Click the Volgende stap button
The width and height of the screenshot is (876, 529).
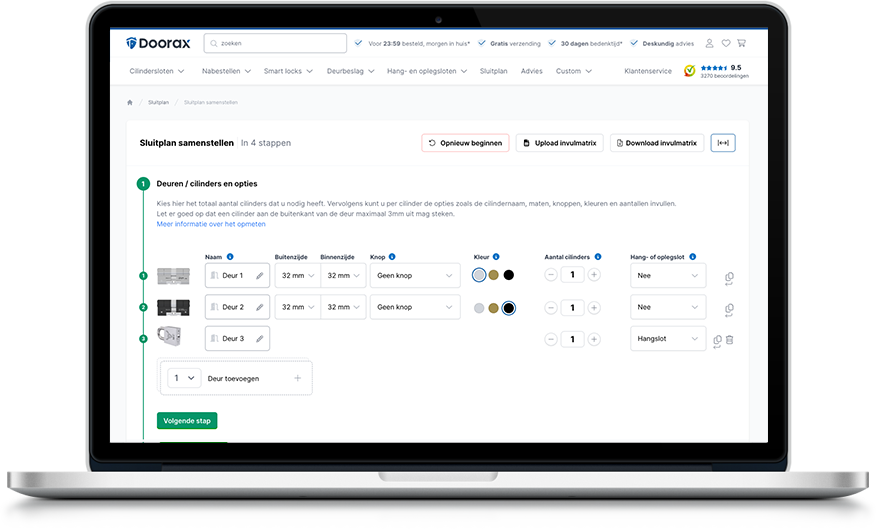(187, 421)
